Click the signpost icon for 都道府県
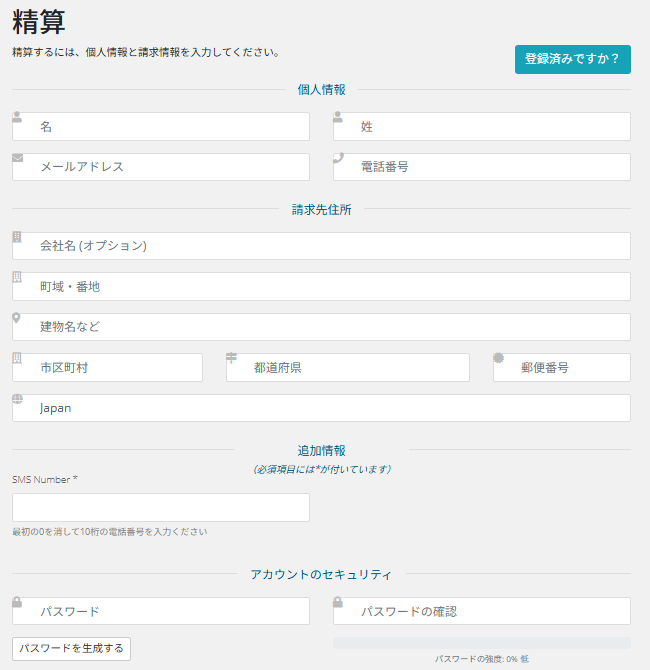This screenshot has height=670, width=650. [x=231, y=358]
